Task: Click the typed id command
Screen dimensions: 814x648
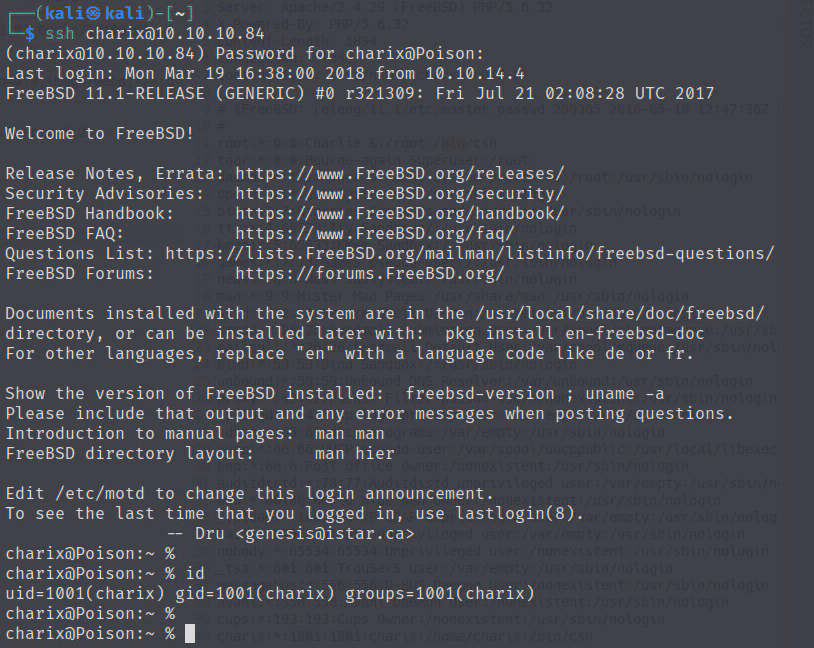Action: coord(194,574)
